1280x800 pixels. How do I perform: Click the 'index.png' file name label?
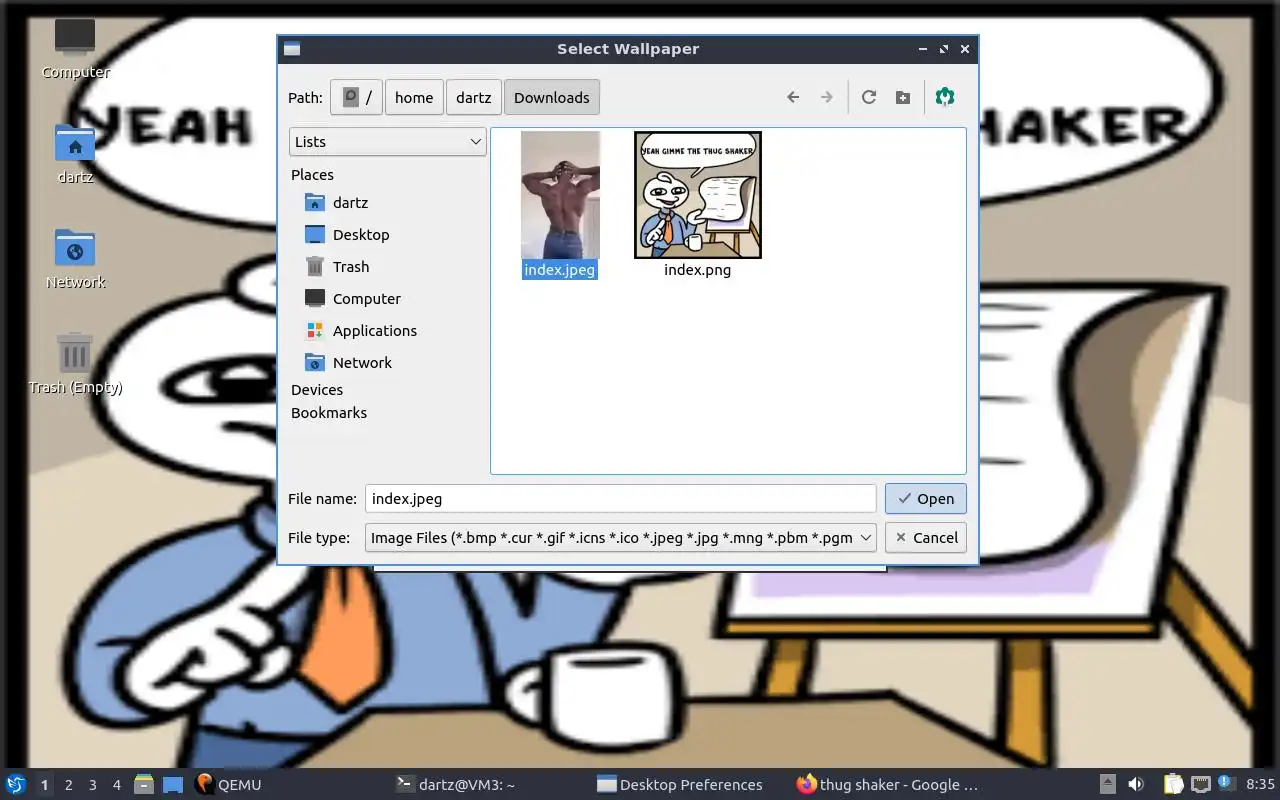[x=698, y=270]
